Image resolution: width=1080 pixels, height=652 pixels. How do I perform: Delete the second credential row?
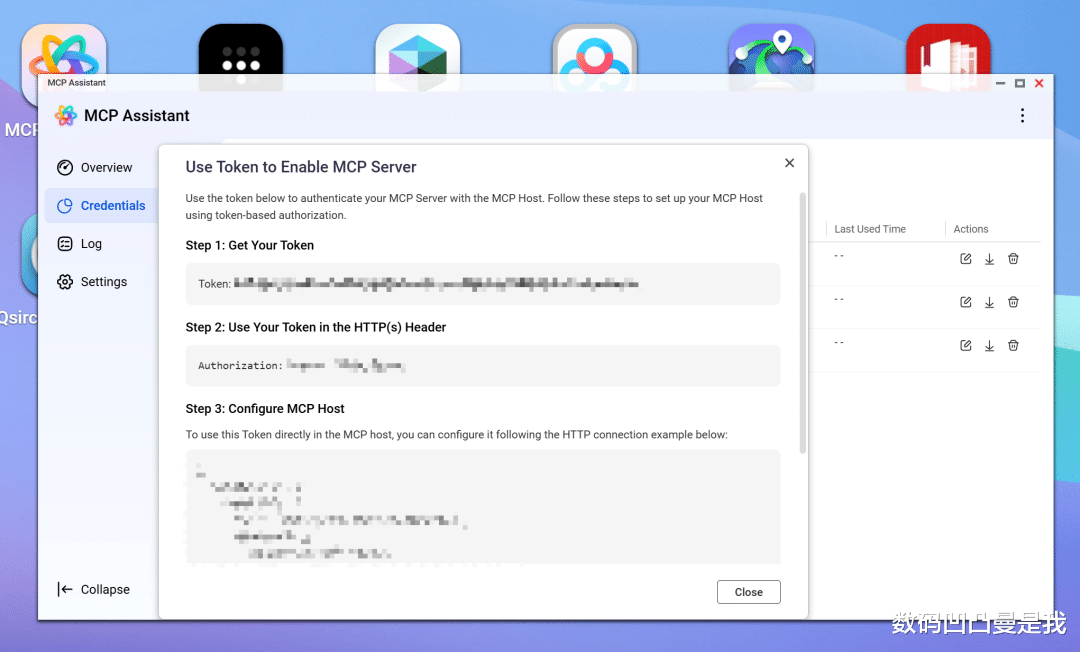pyautogui.click(x=1013, y=302)
